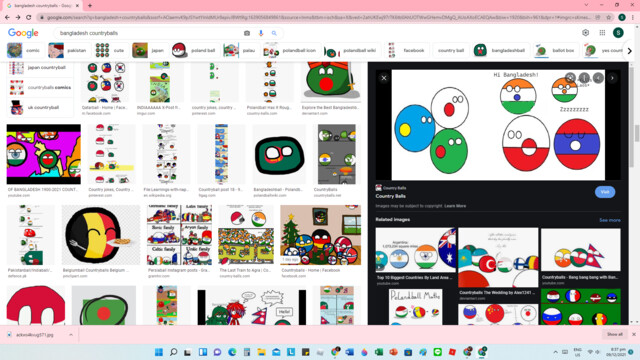
Task: Open Google apps grid icon
Action: coord(602,33)
